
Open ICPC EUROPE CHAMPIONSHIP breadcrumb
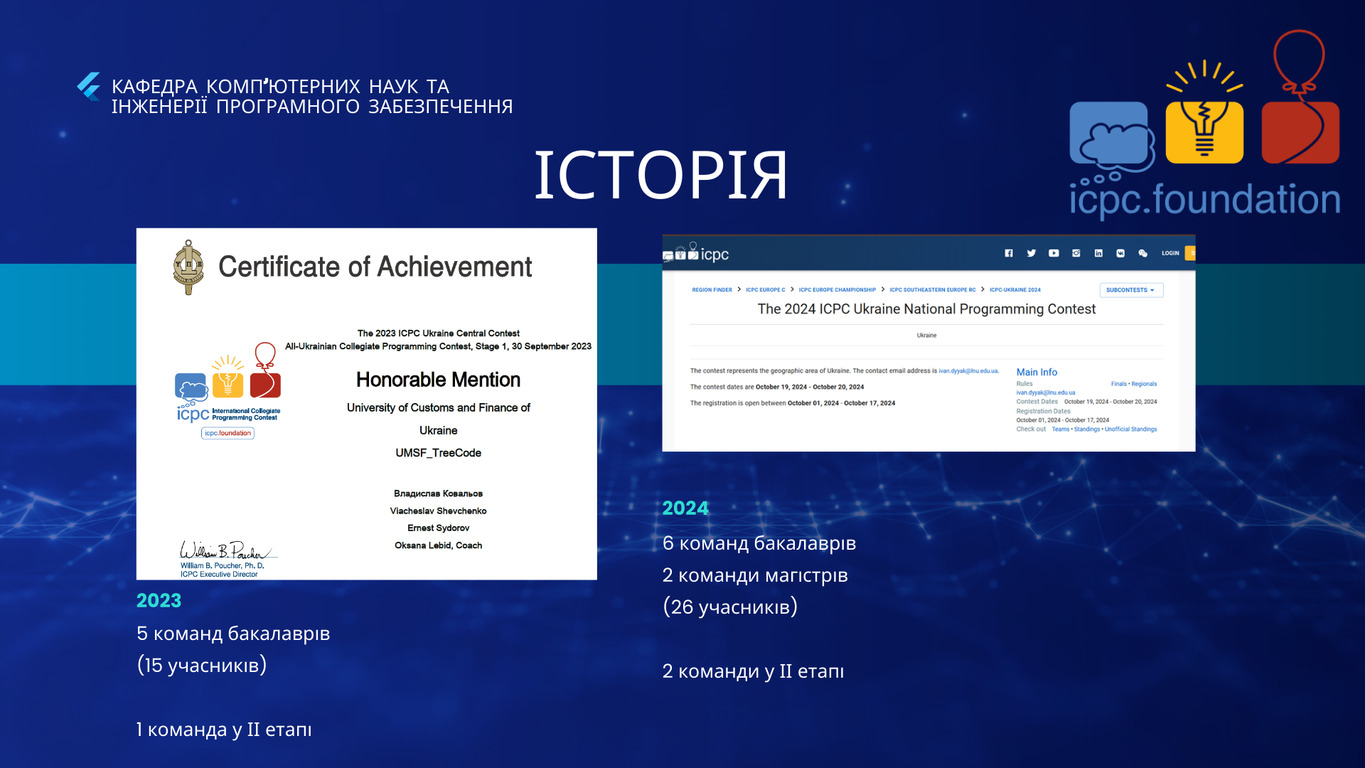837,290
